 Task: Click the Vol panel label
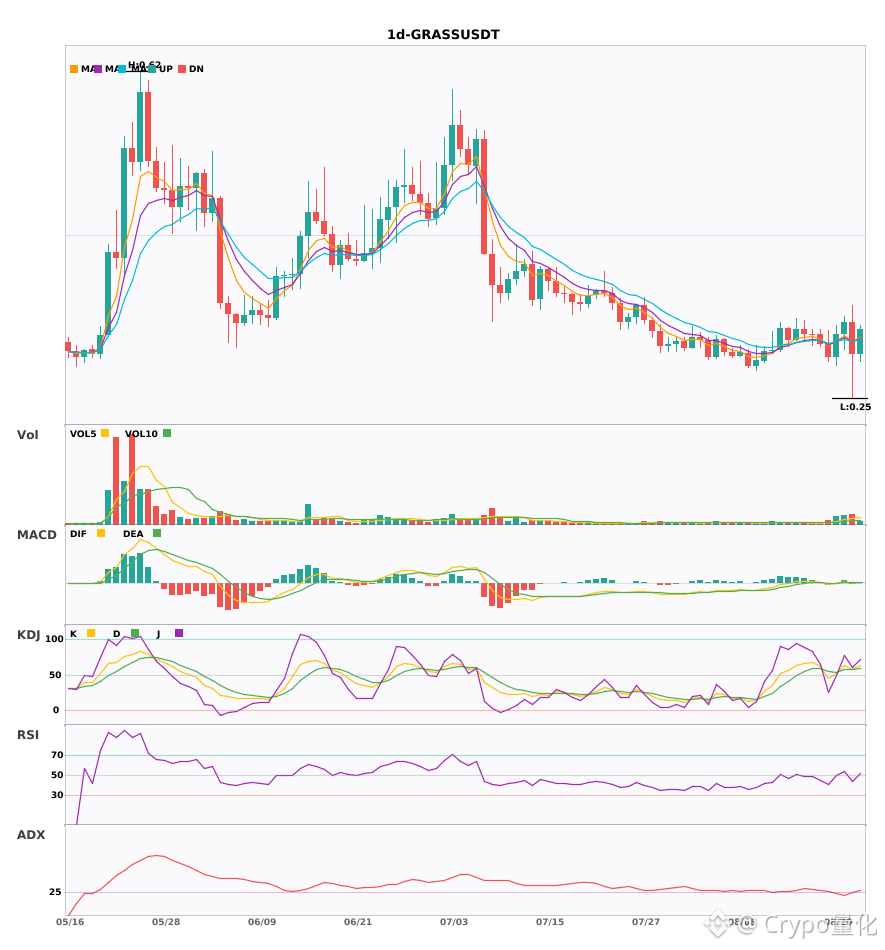[27, 435]
